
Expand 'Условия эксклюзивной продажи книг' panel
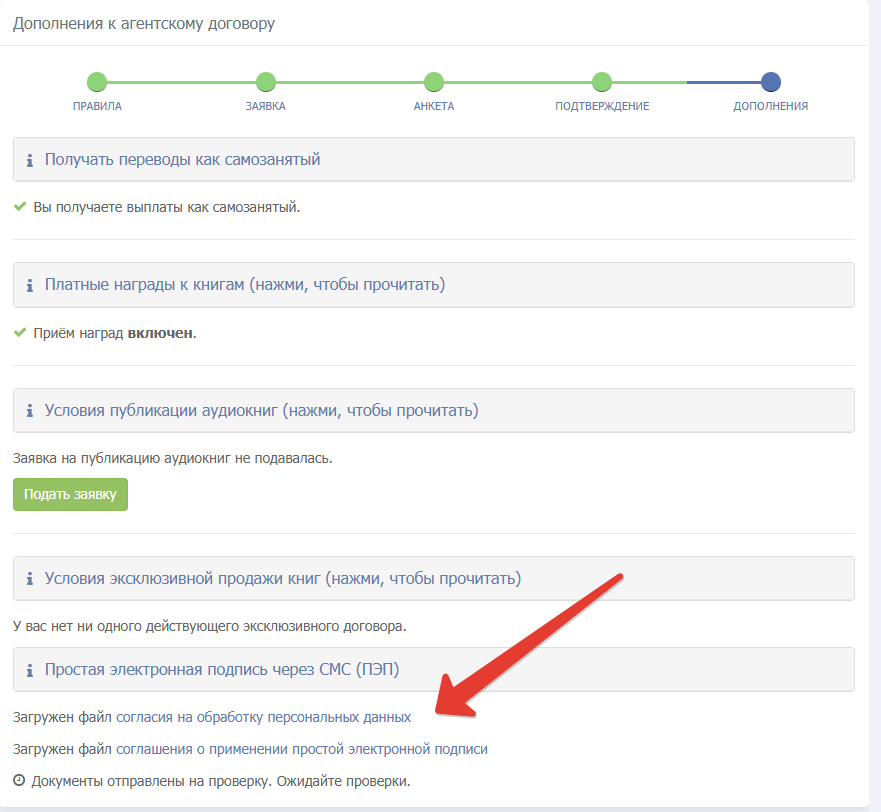point(434,578)
